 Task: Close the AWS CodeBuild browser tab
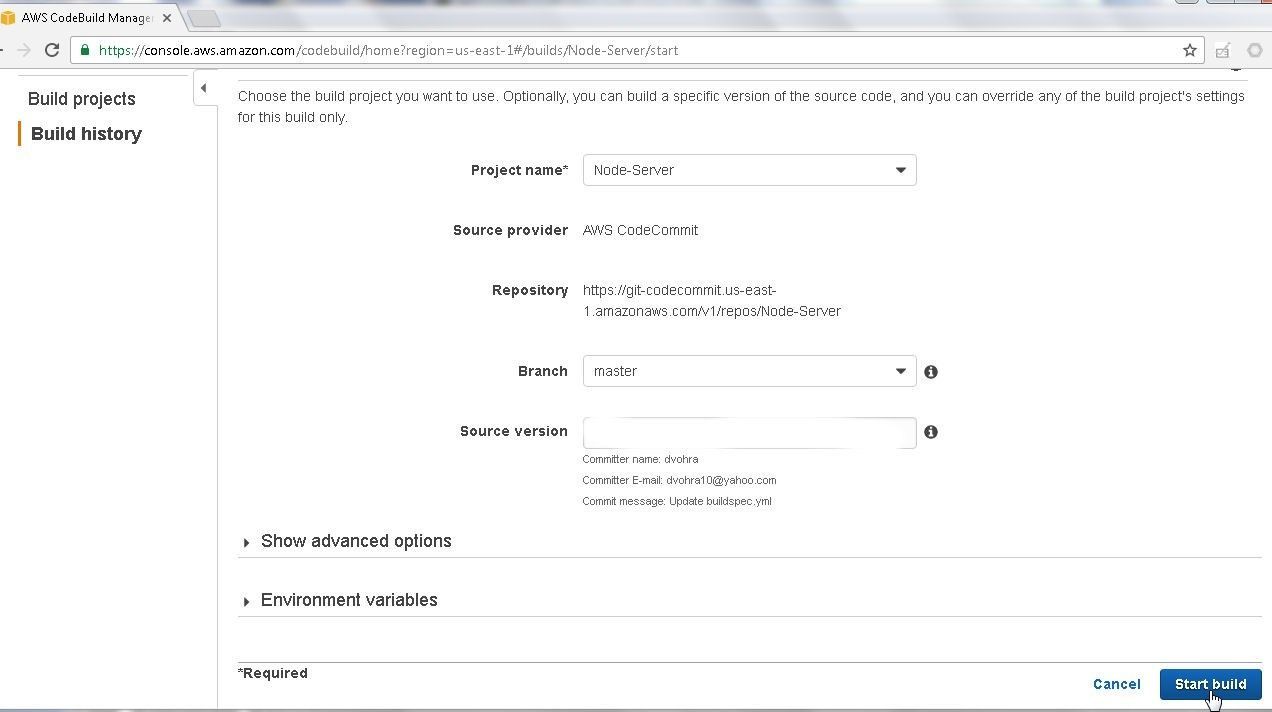(167, 18)
